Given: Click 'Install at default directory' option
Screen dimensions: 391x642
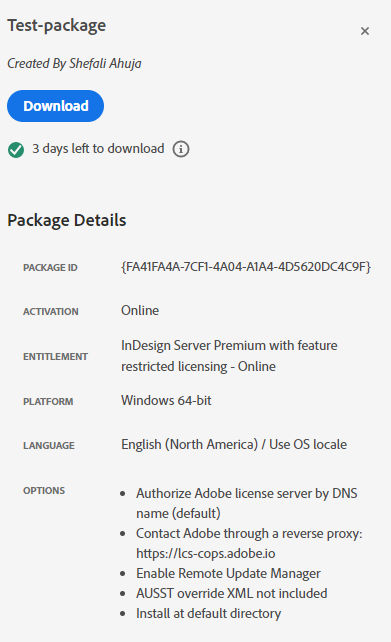Looking at the screenshot, I should click(208, 613).
